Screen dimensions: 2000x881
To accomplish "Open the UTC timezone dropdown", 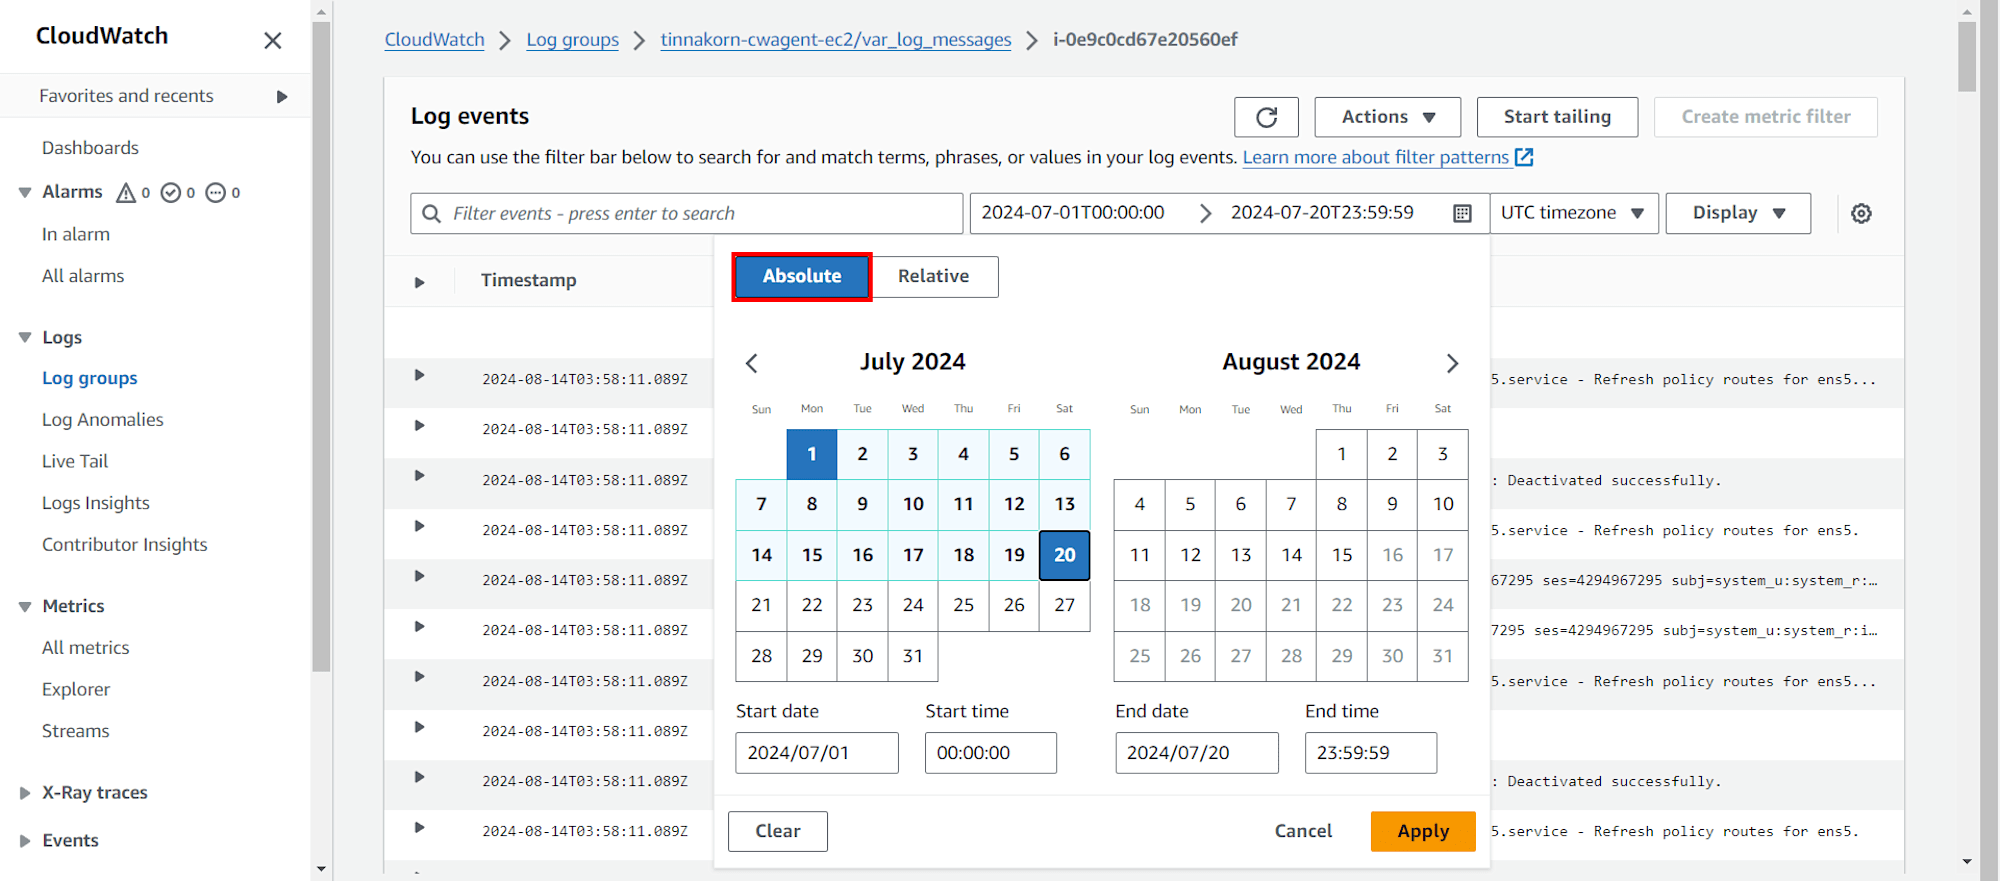I will tap(1573, 213).
